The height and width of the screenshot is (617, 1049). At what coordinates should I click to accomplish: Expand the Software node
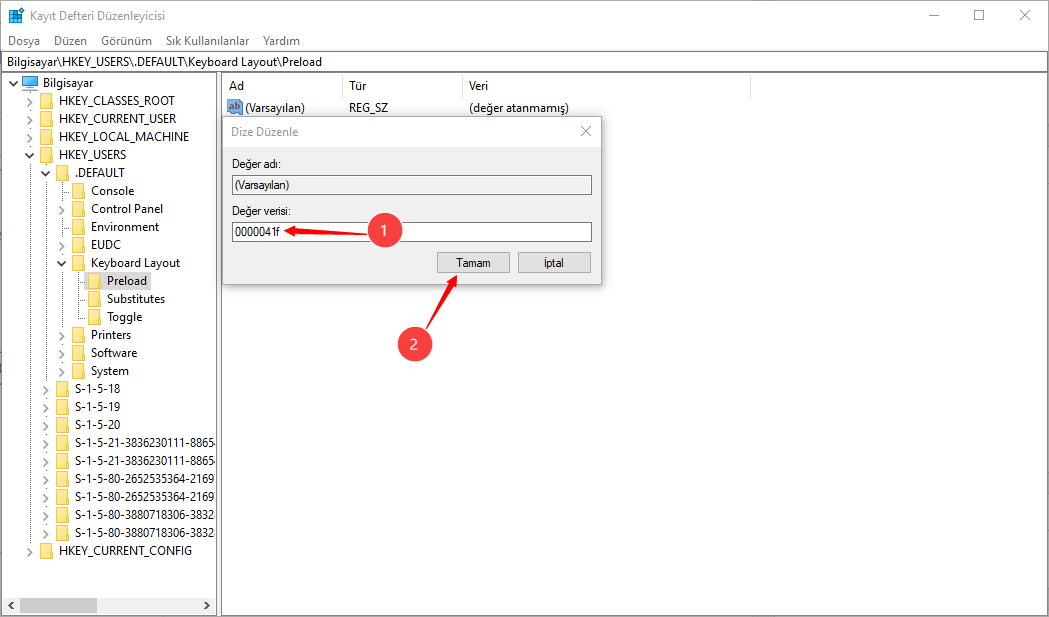62,354
